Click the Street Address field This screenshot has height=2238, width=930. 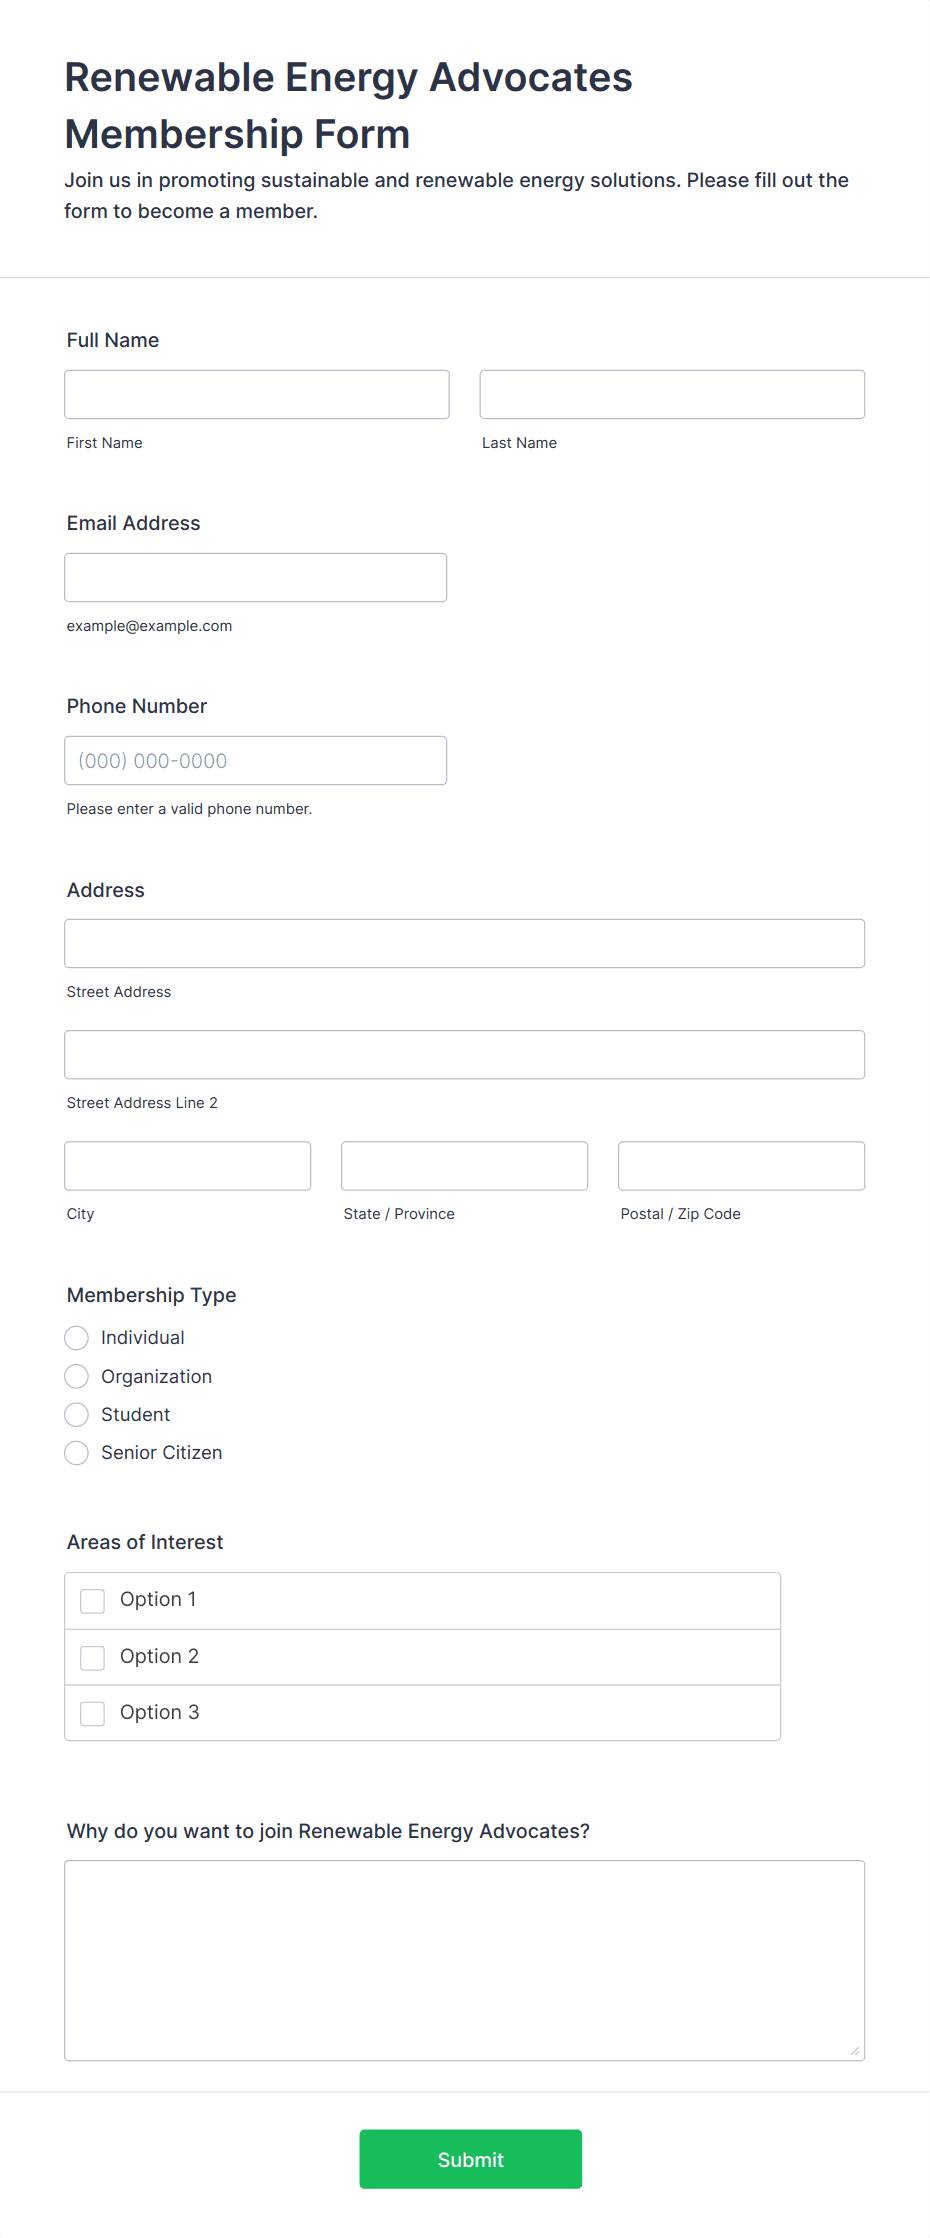(465, 943)
